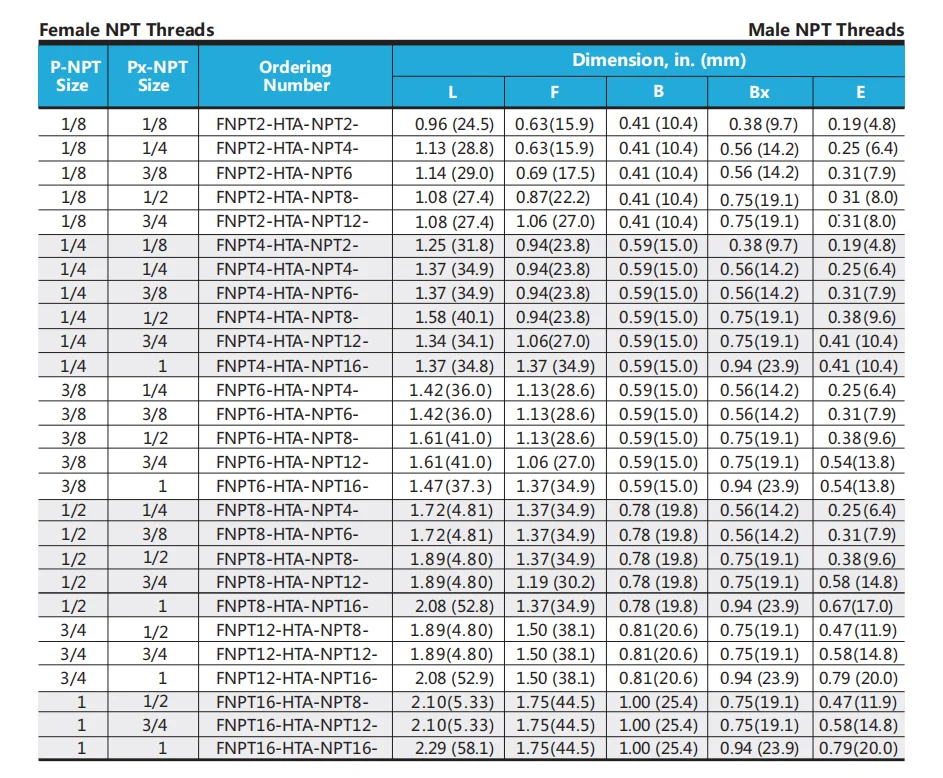Click E value 0.58 (14.8) in FNPT8-HTA-NPT12- row

(858, 583)
